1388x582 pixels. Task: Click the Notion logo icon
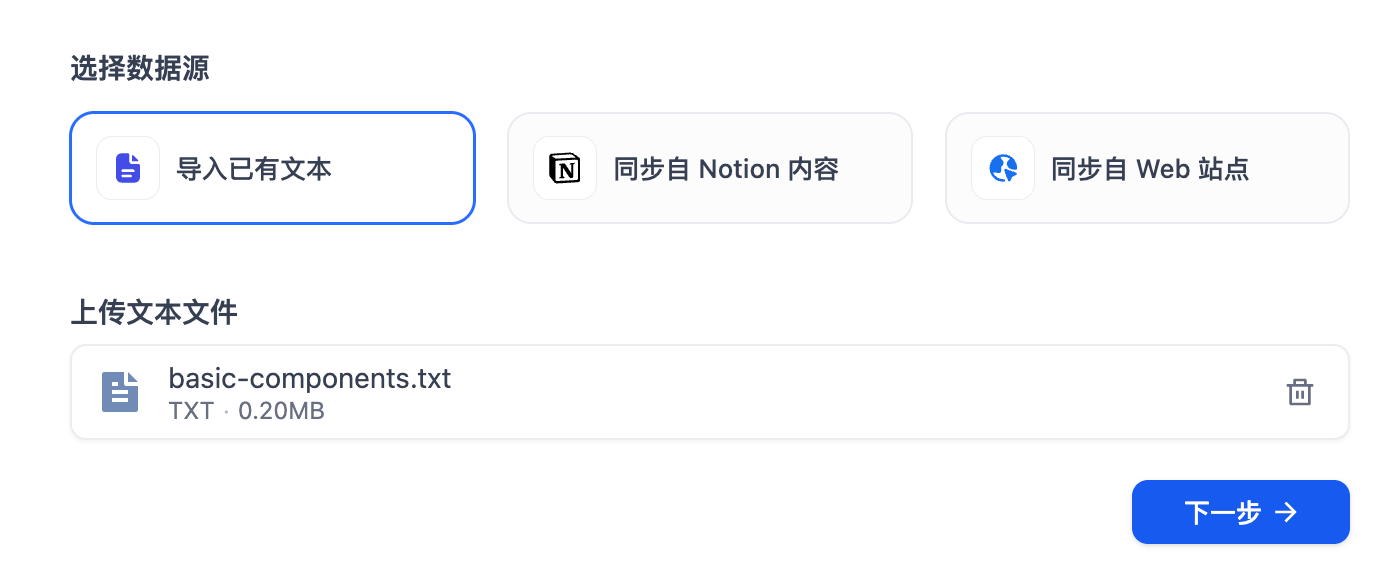(x=565, y=168)
